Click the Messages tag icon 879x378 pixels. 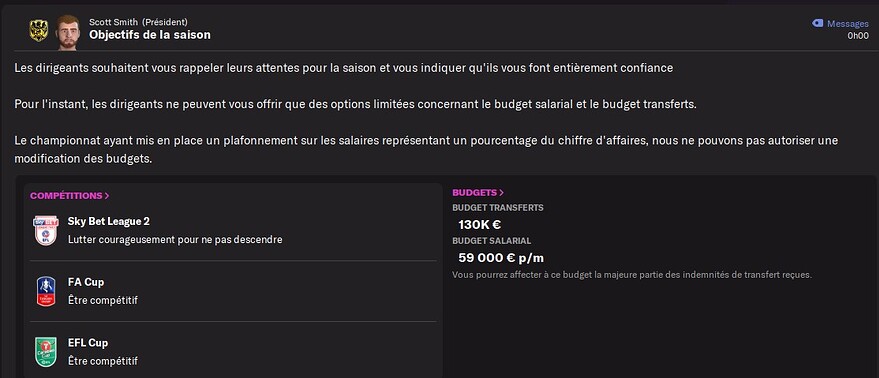click(x=817, y=24)
